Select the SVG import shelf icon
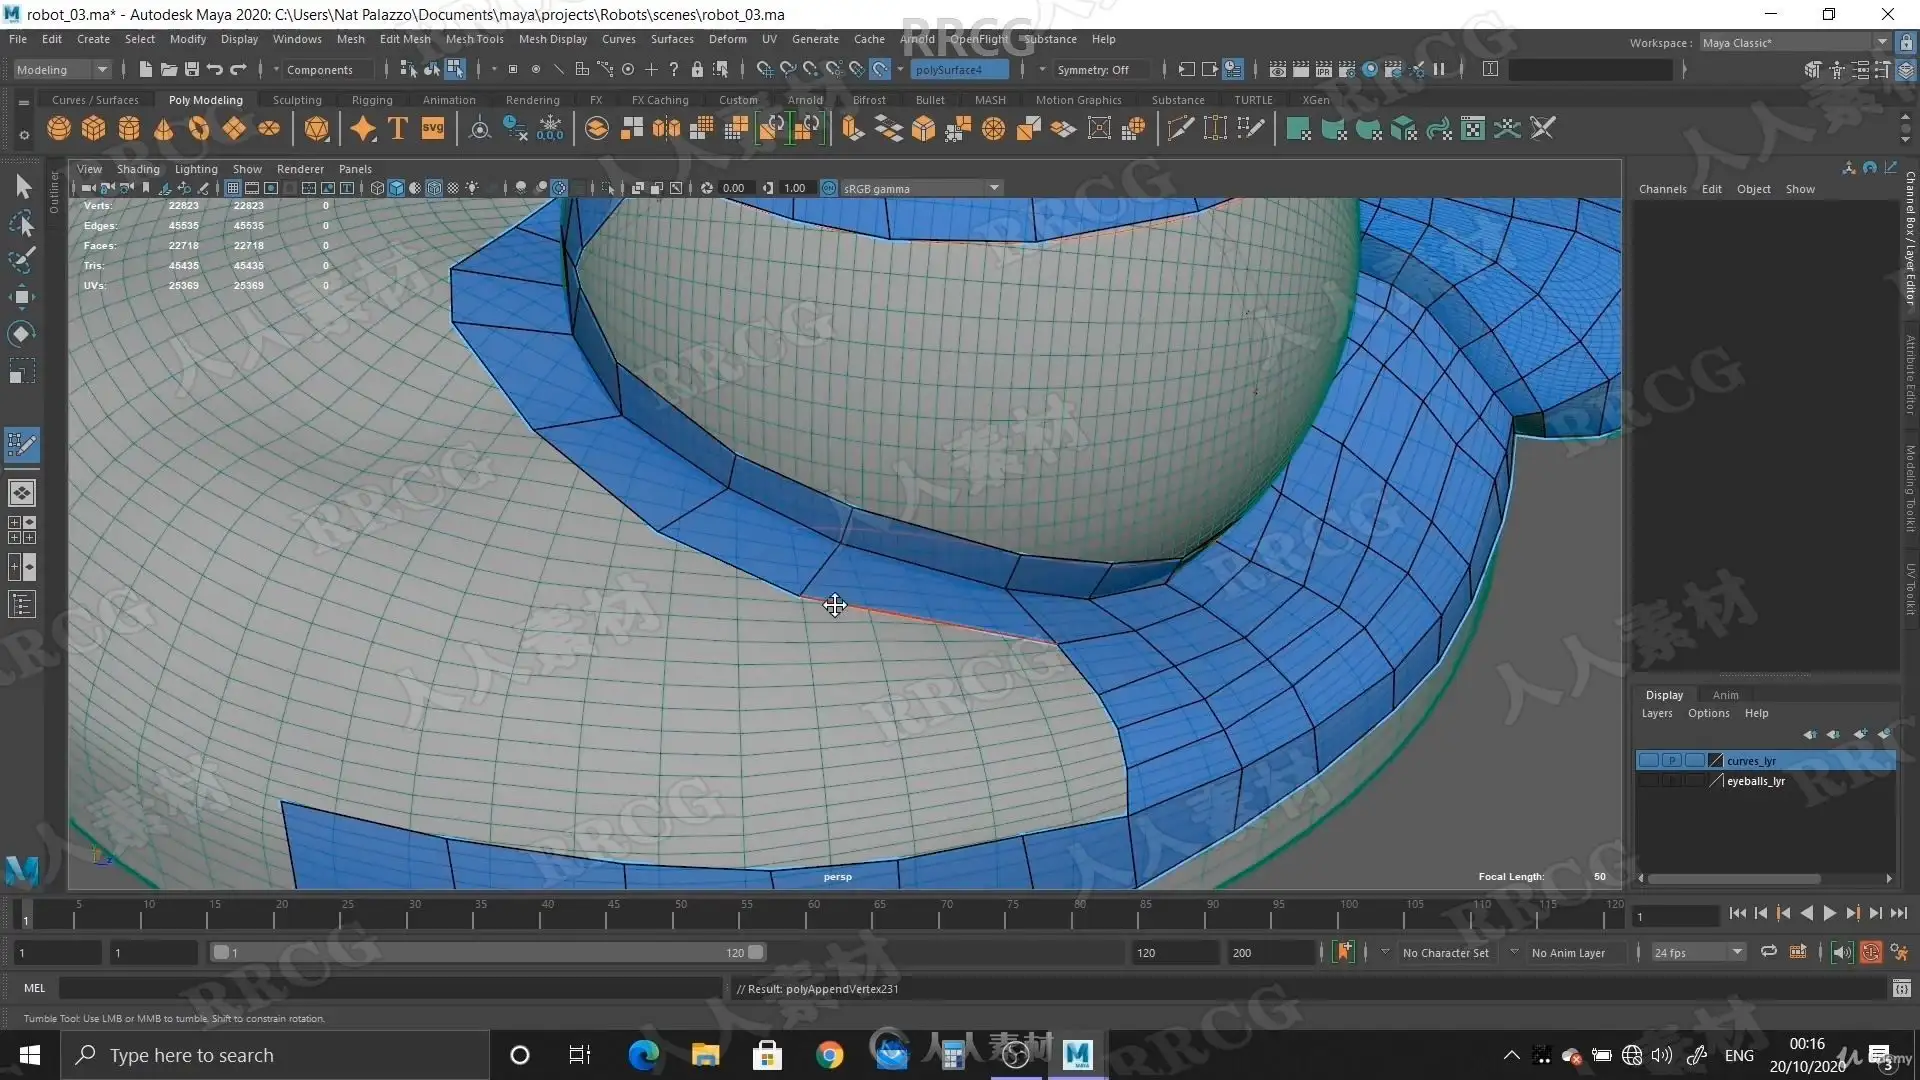 point(433,129)
